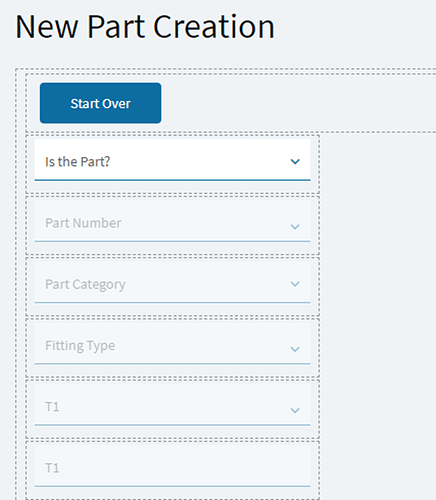436x500 pixels.
Task: Click the Start Over button
Action: pos(100,103)
